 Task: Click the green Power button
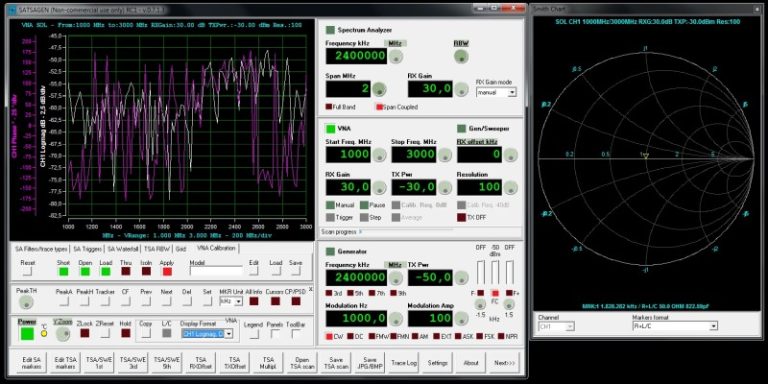click(27, 334)
